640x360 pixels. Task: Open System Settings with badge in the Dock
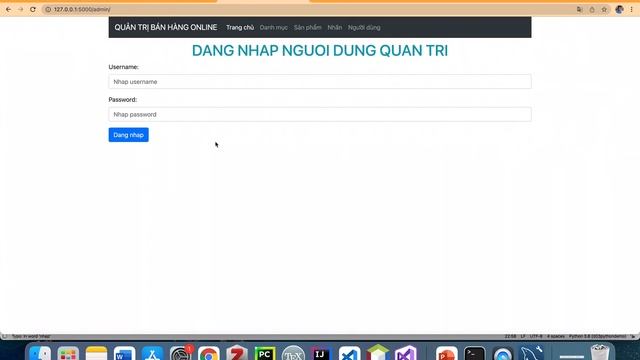tap(181, 353)
